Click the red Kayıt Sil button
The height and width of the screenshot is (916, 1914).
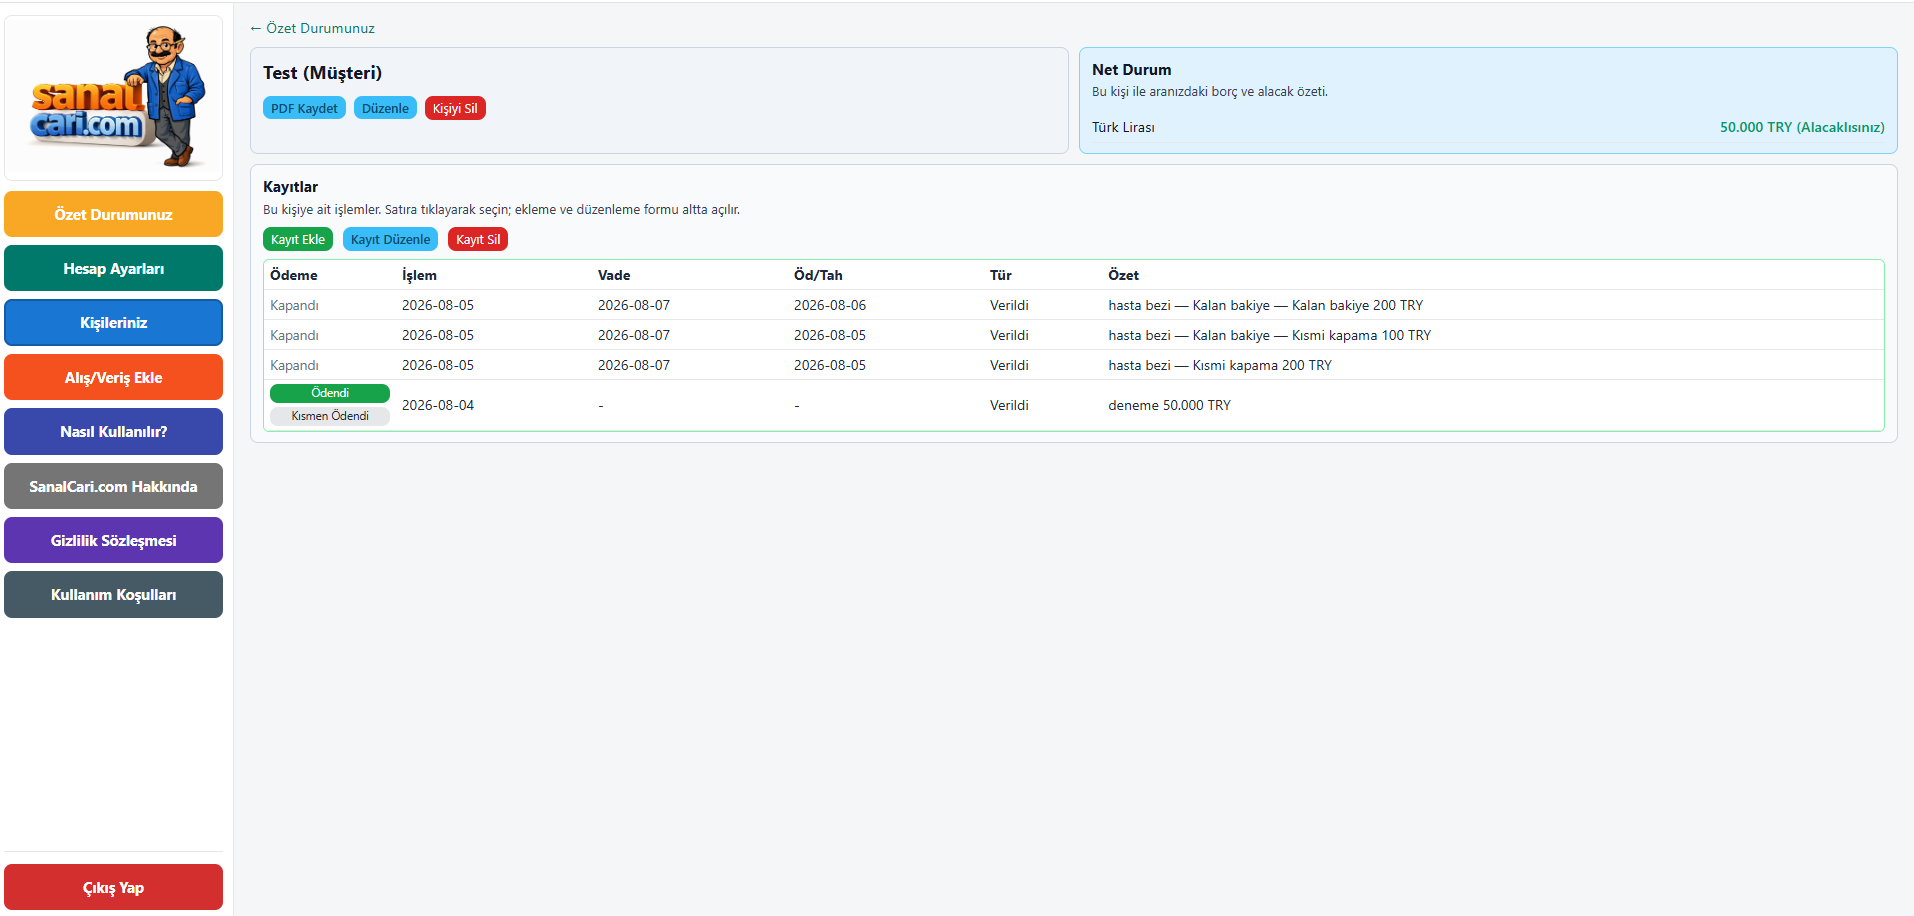478,239
